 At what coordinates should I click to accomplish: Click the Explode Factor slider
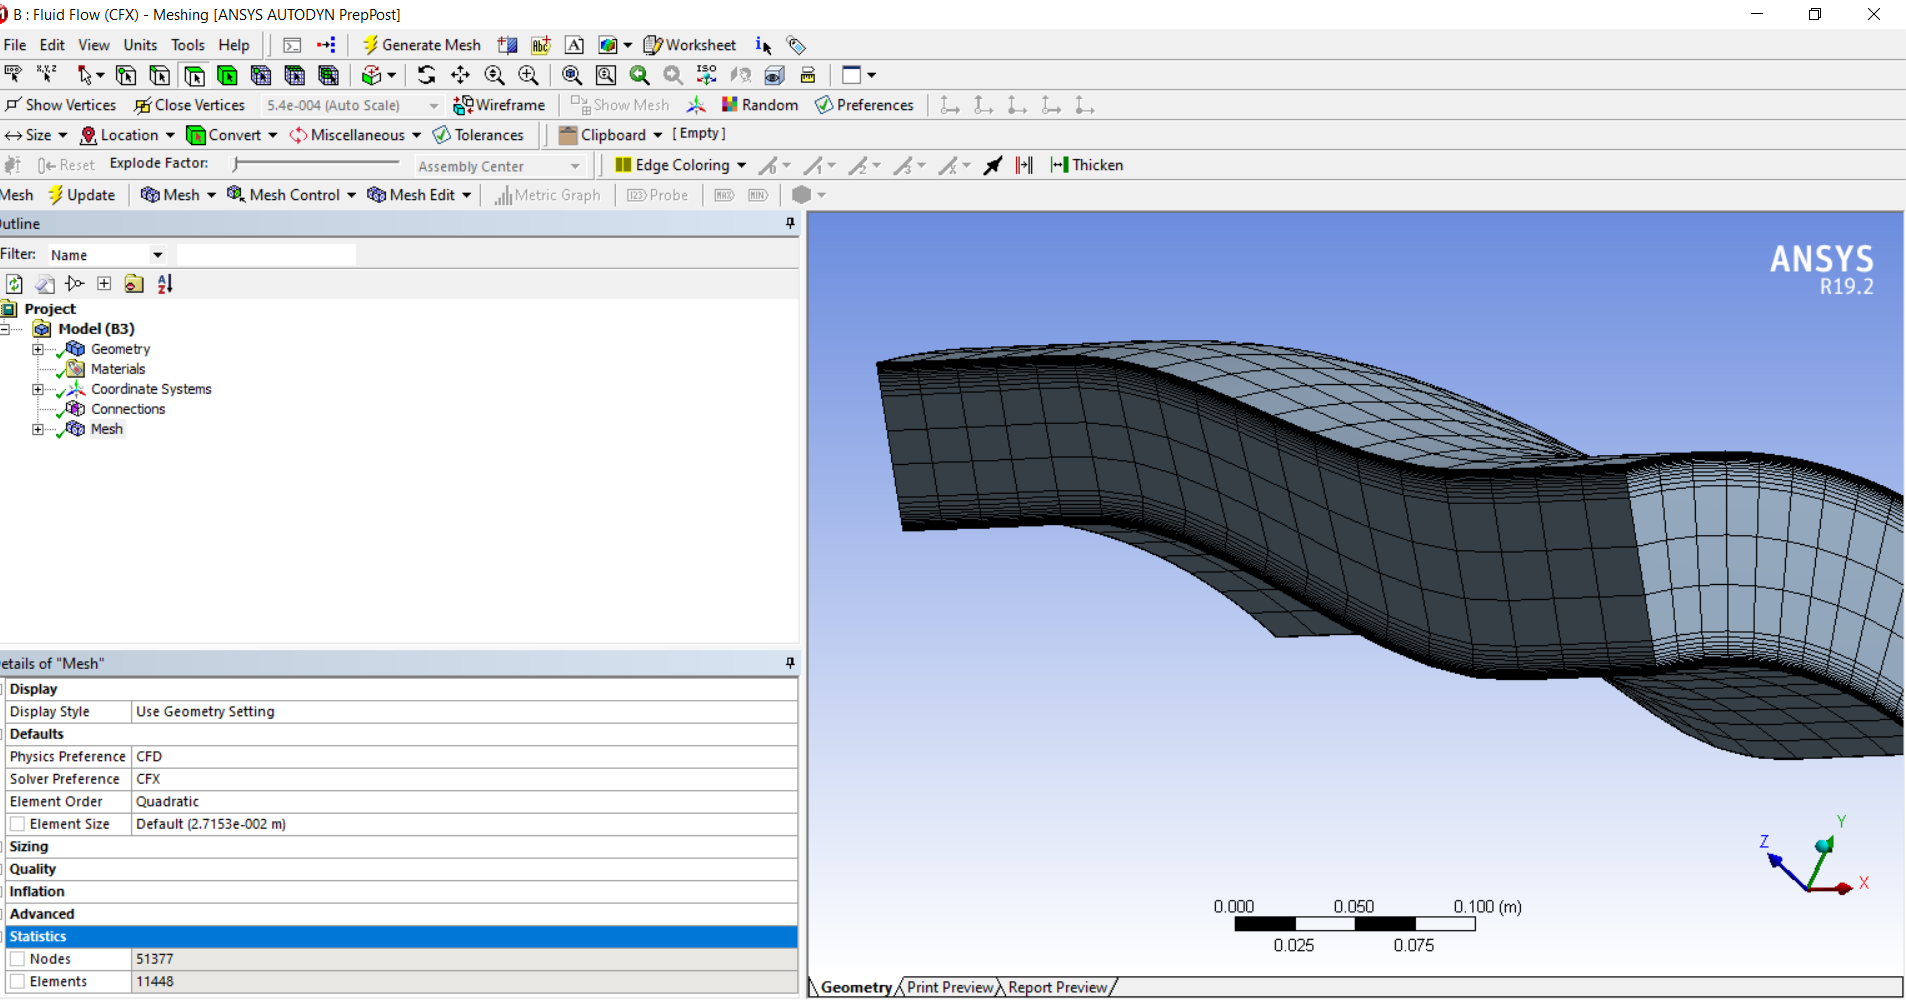(x=236, y=163)
